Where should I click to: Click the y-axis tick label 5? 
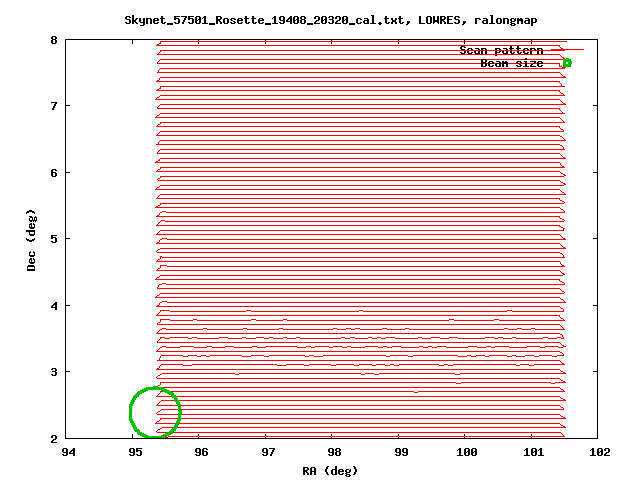coord(54,239)
